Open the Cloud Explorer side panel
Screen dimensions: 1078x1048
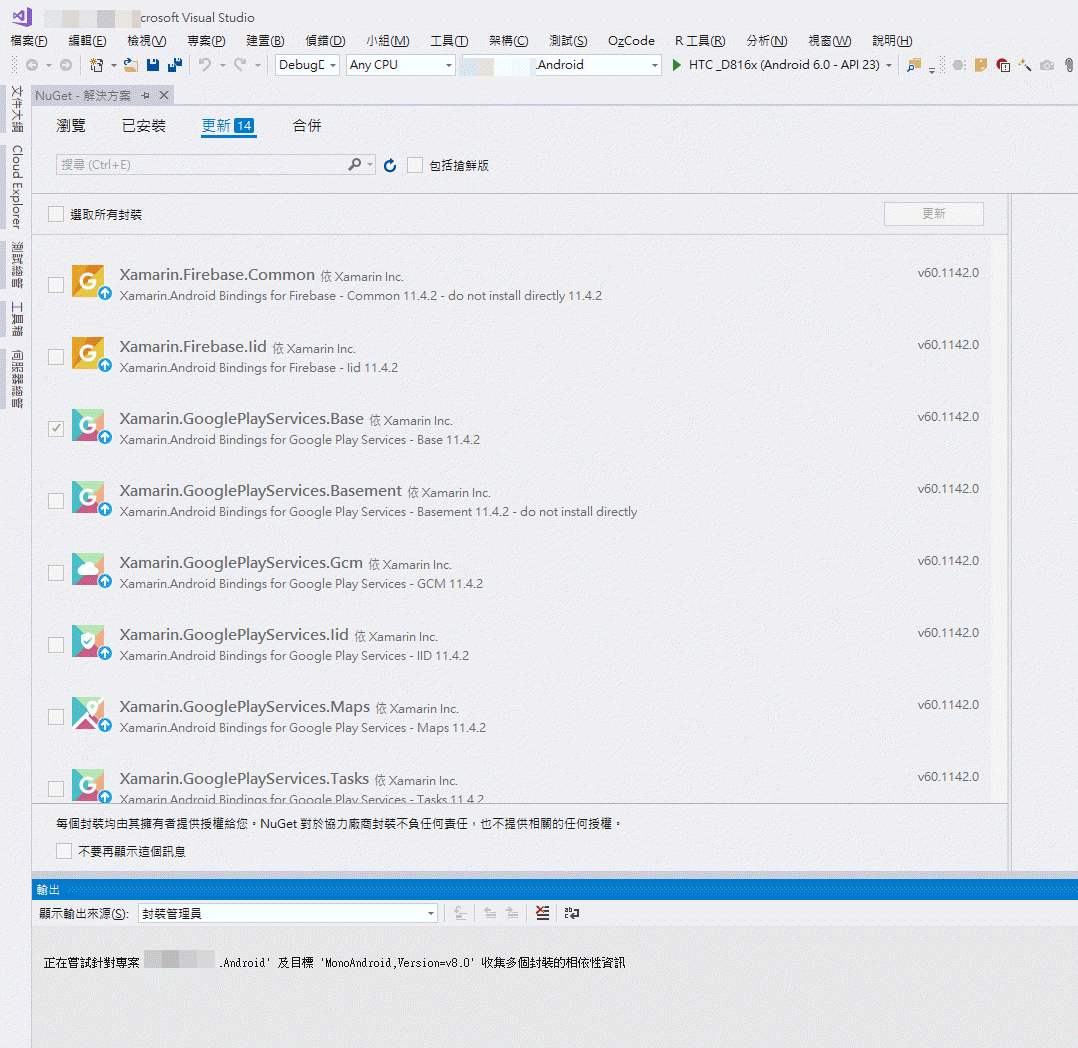click(x=16, y=187)
